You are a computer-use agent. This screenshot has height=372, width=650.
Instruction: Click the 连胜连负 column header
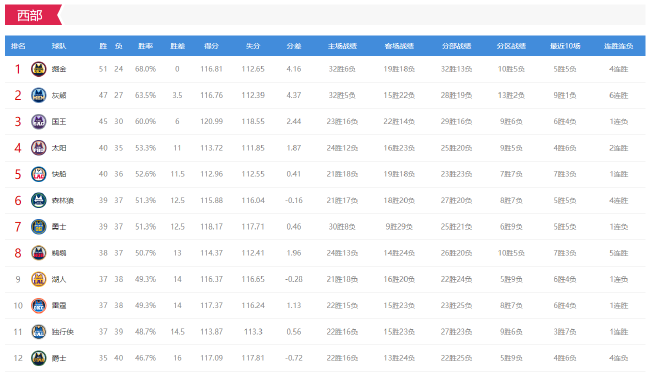(x=618, y=46)
